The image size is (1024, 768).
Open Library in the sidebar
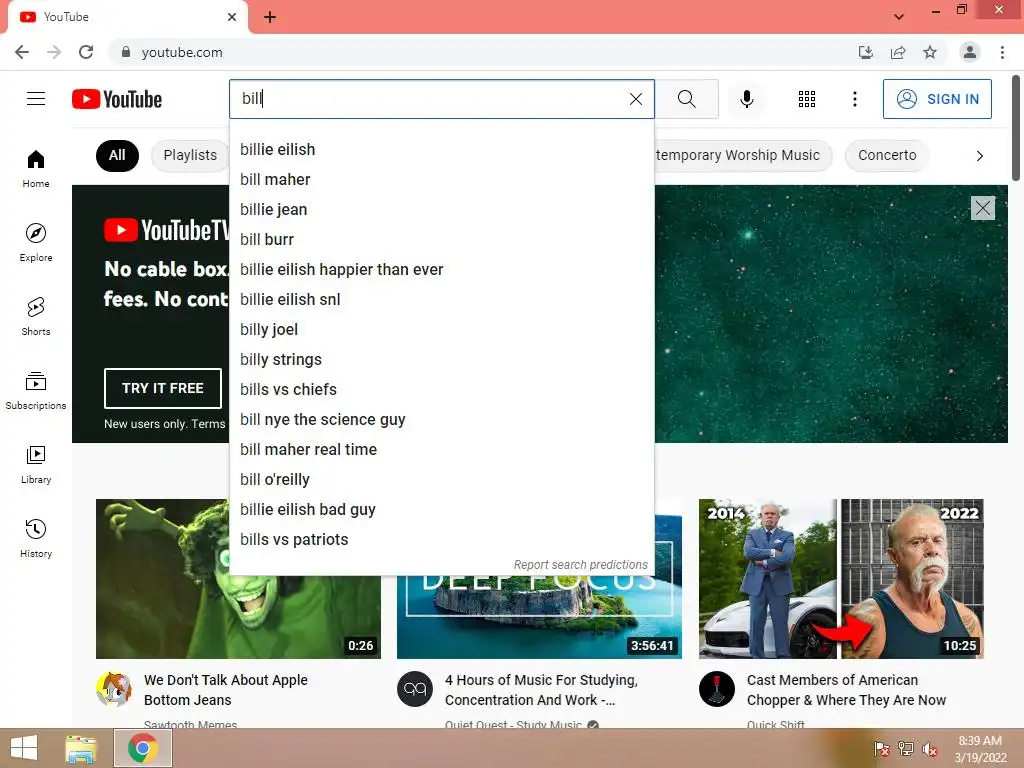36,464
